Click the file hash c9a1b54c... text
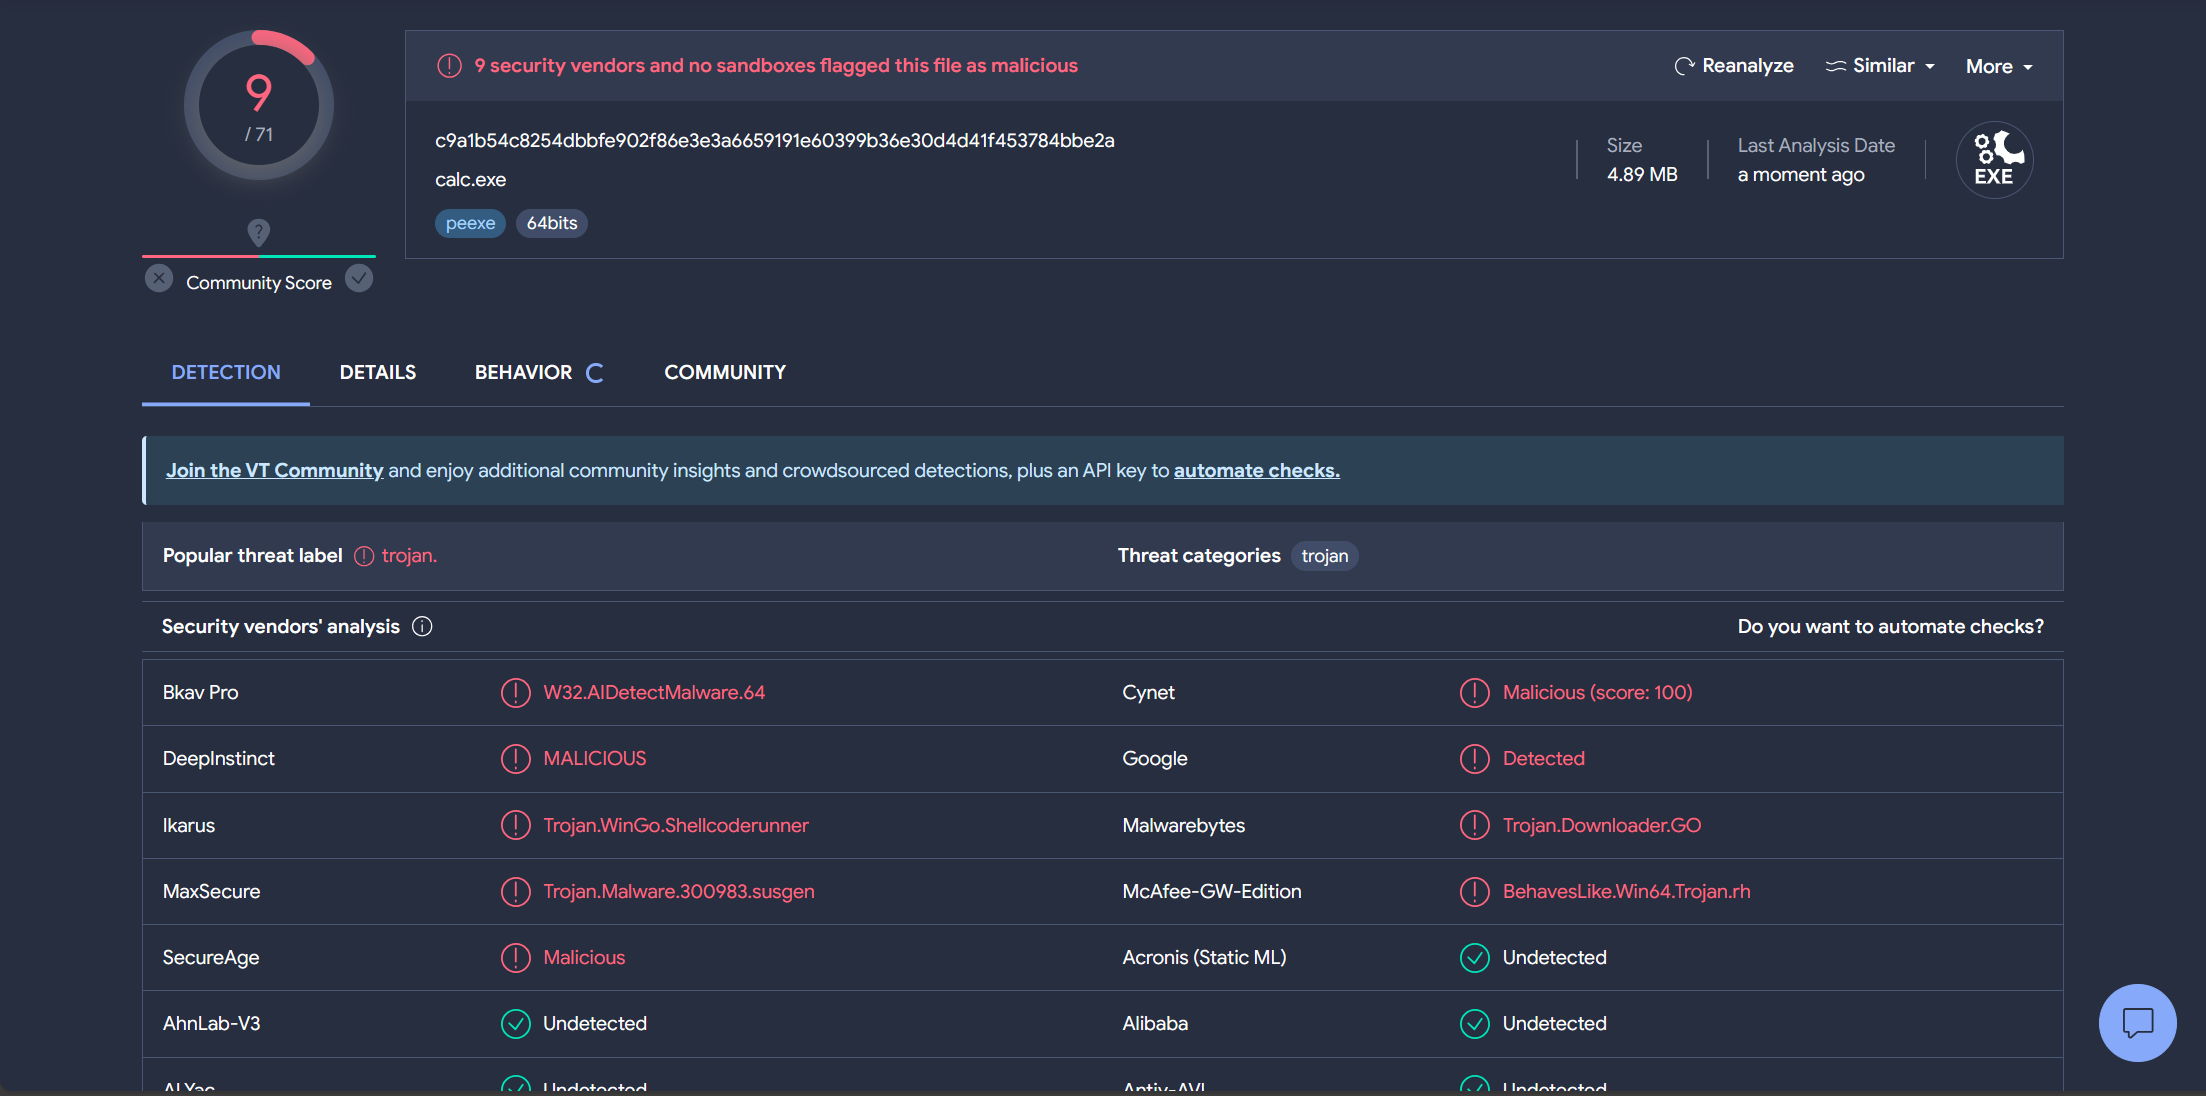The height and width of the screenshot is (1096, 2206). point(775,141)
